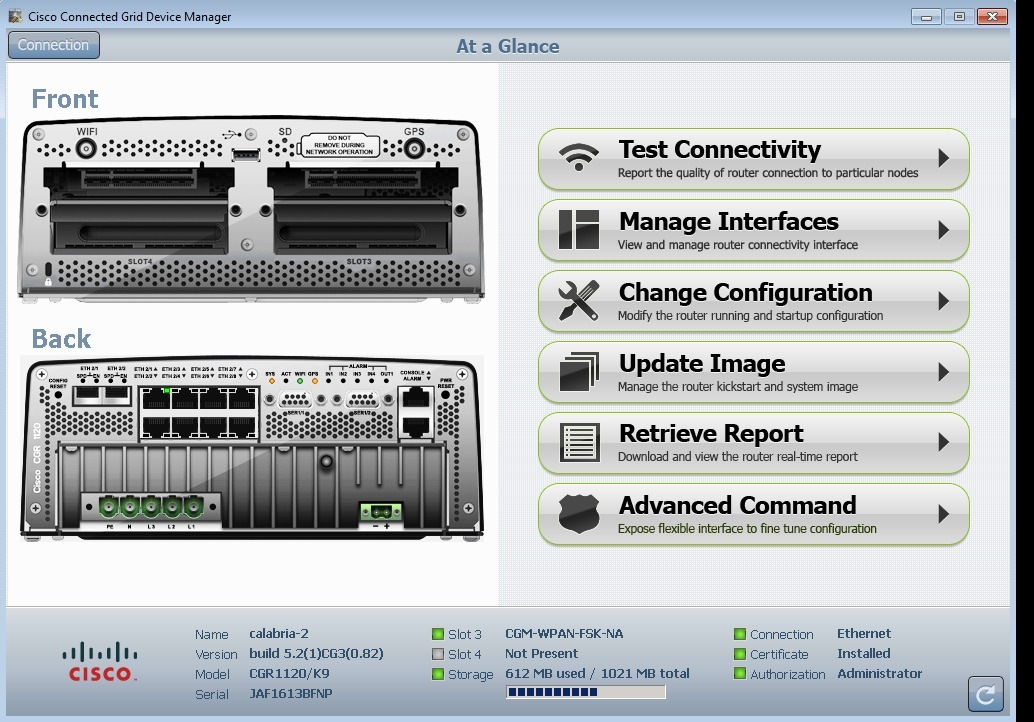Screen dimensions: 1034x722
Task: Select the Manage Interfaces title
Action: coord(729,222)
